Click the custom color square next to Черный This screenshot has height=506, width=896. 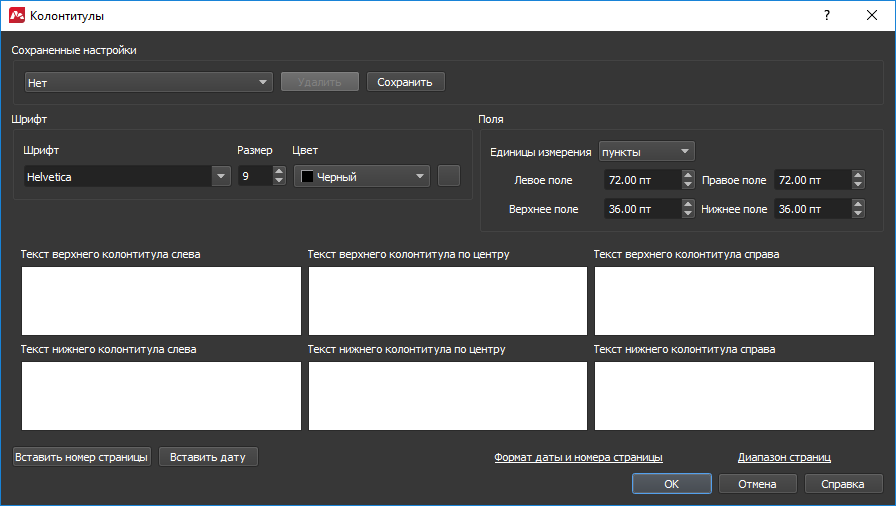pyautogui.click(x=449, y=175)
